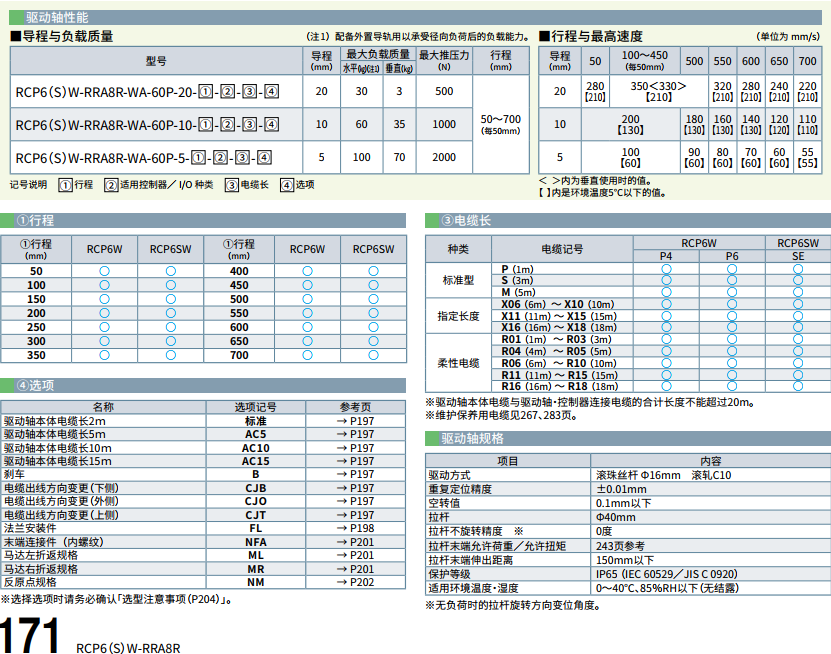Click the '100~450 (每50mm)' column header
Screen dimensions: 831x654
click(644, 60)
